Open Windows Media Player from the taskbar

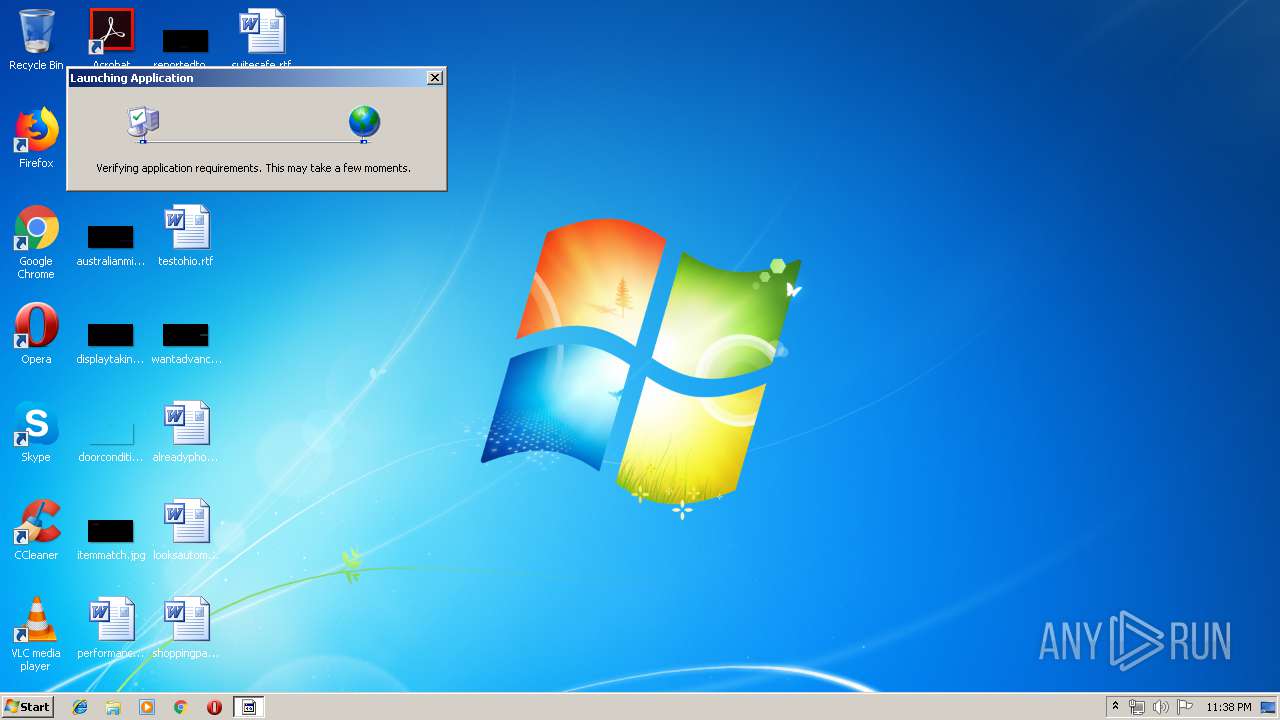[x=147, y=707]
